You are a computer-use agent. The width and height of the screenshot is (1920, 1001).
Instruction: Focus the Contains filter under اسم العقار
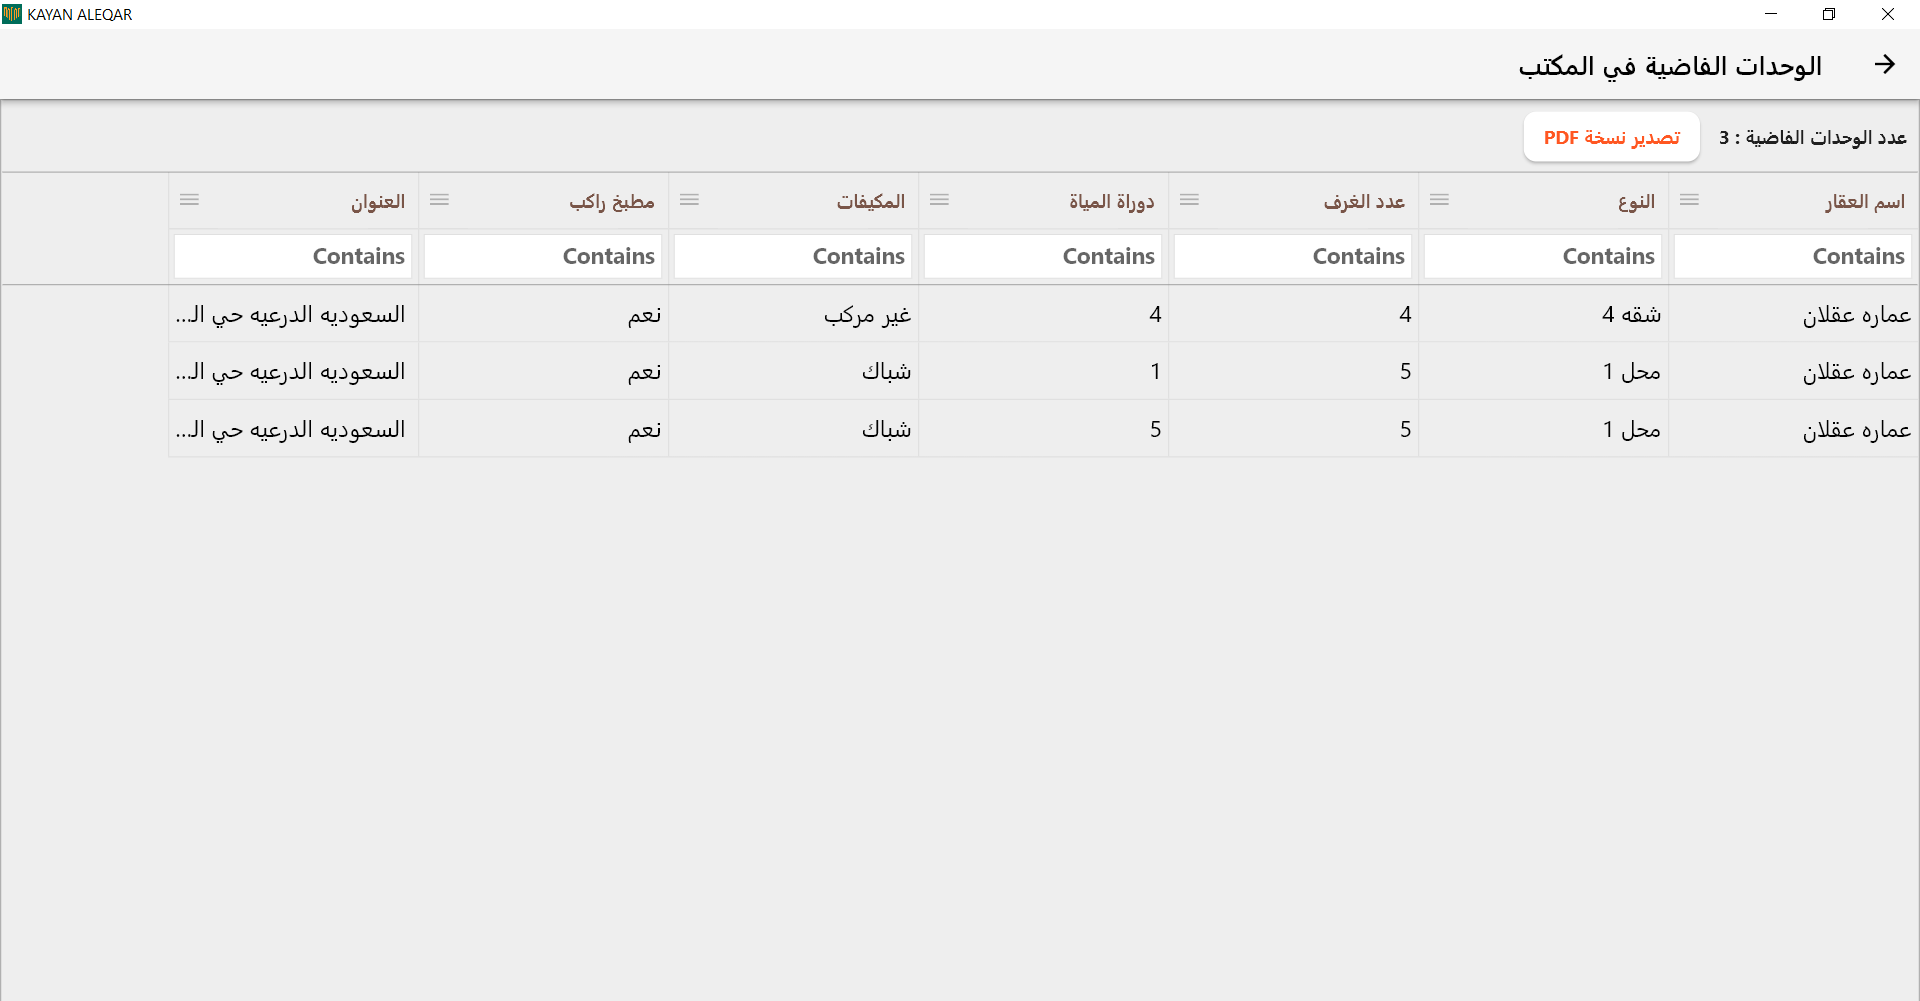[1792, 256]
